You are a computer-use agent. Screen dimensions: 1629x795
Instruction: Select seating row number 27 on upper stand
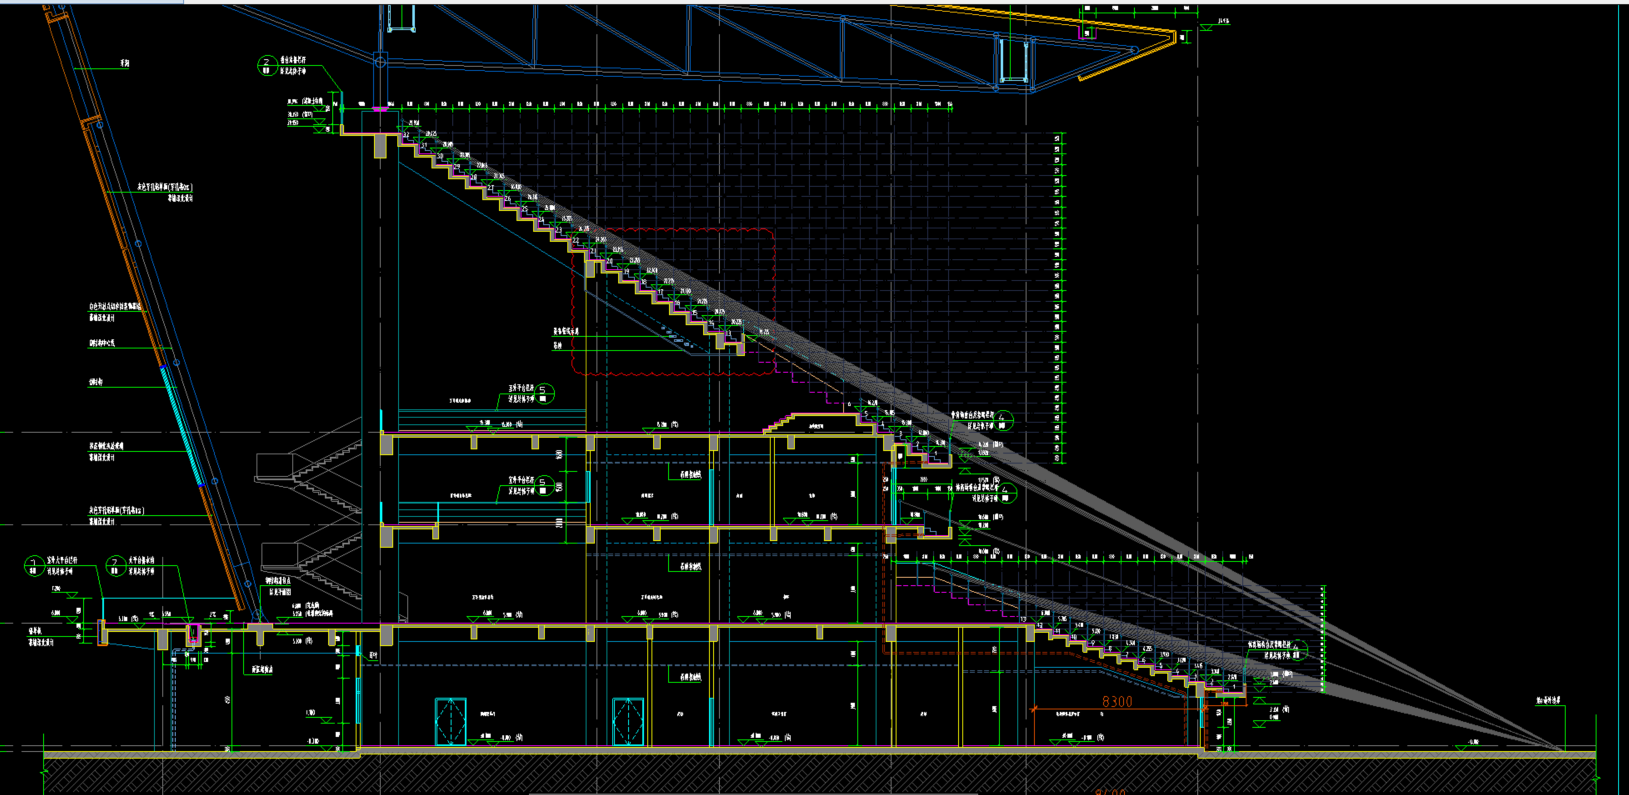[491, 188]
